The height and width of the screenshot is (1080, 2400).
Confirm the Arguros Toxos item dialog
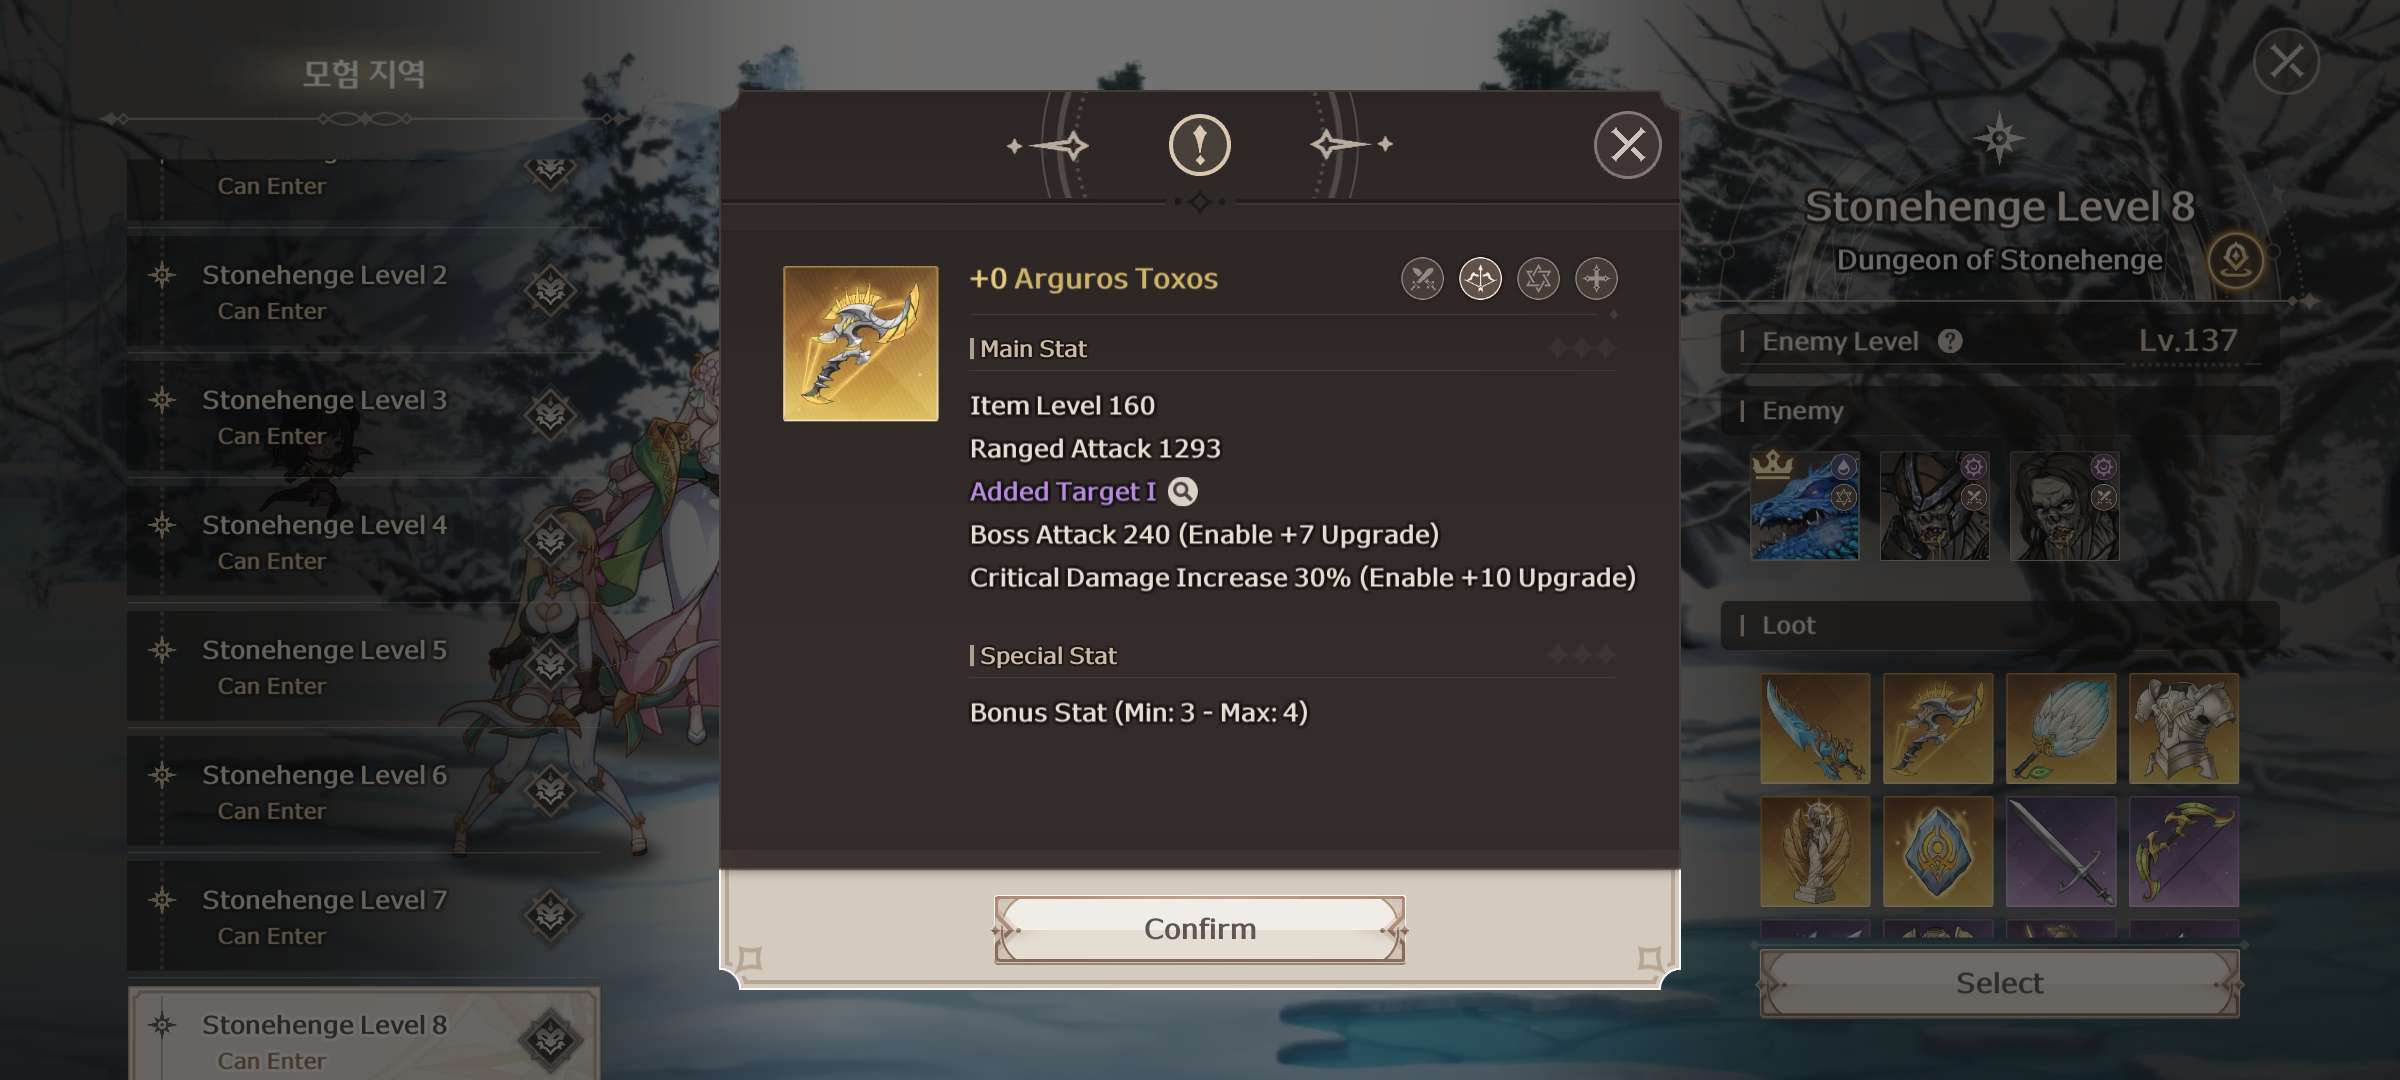pos(1199,929)
